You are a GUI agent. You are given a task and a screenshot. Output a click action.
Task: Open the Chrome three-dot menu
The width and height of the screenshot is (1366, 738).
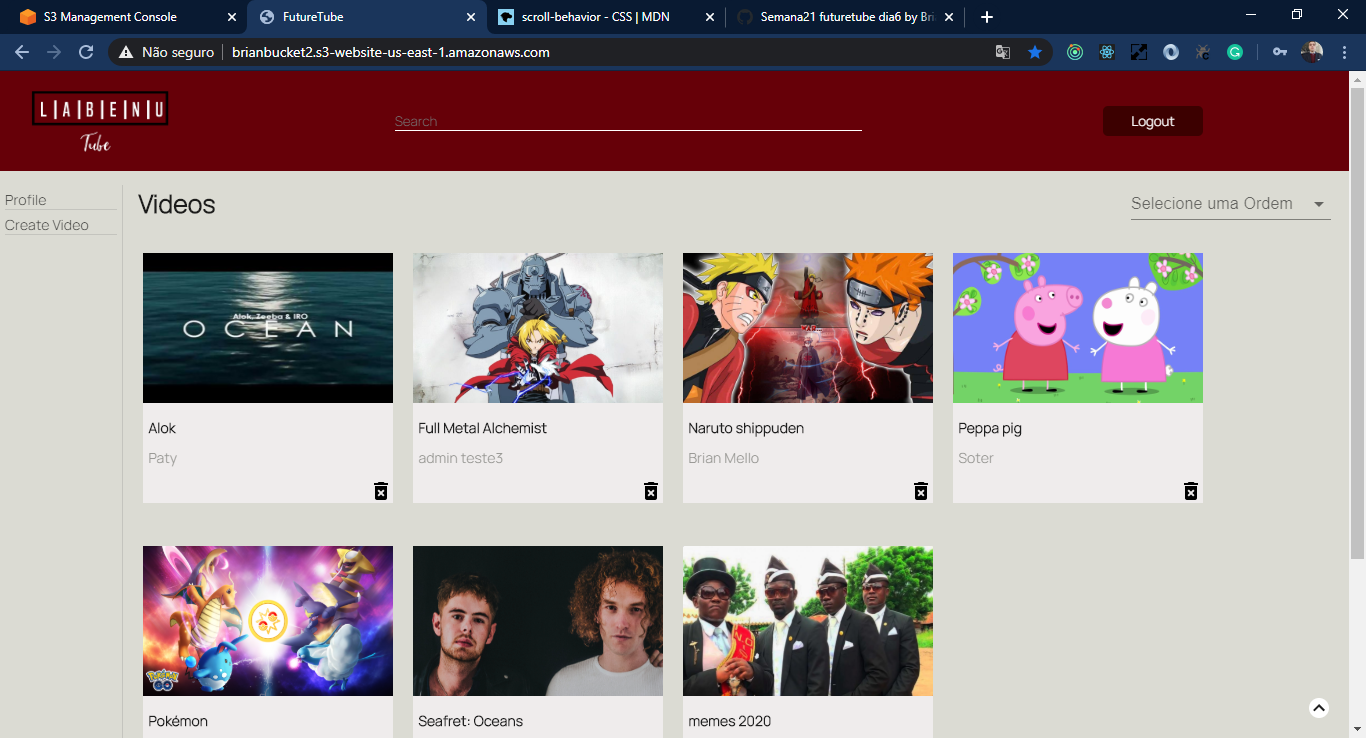point(1344,52)
